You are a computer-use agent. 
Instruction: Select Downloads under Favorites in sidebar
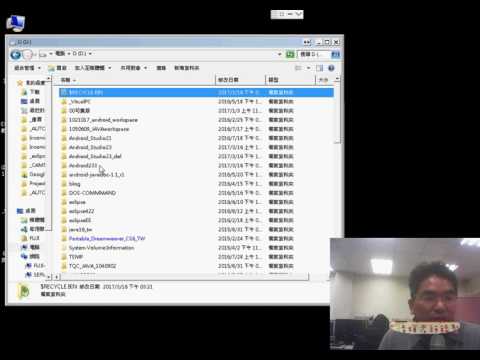(x=35, y=92)
